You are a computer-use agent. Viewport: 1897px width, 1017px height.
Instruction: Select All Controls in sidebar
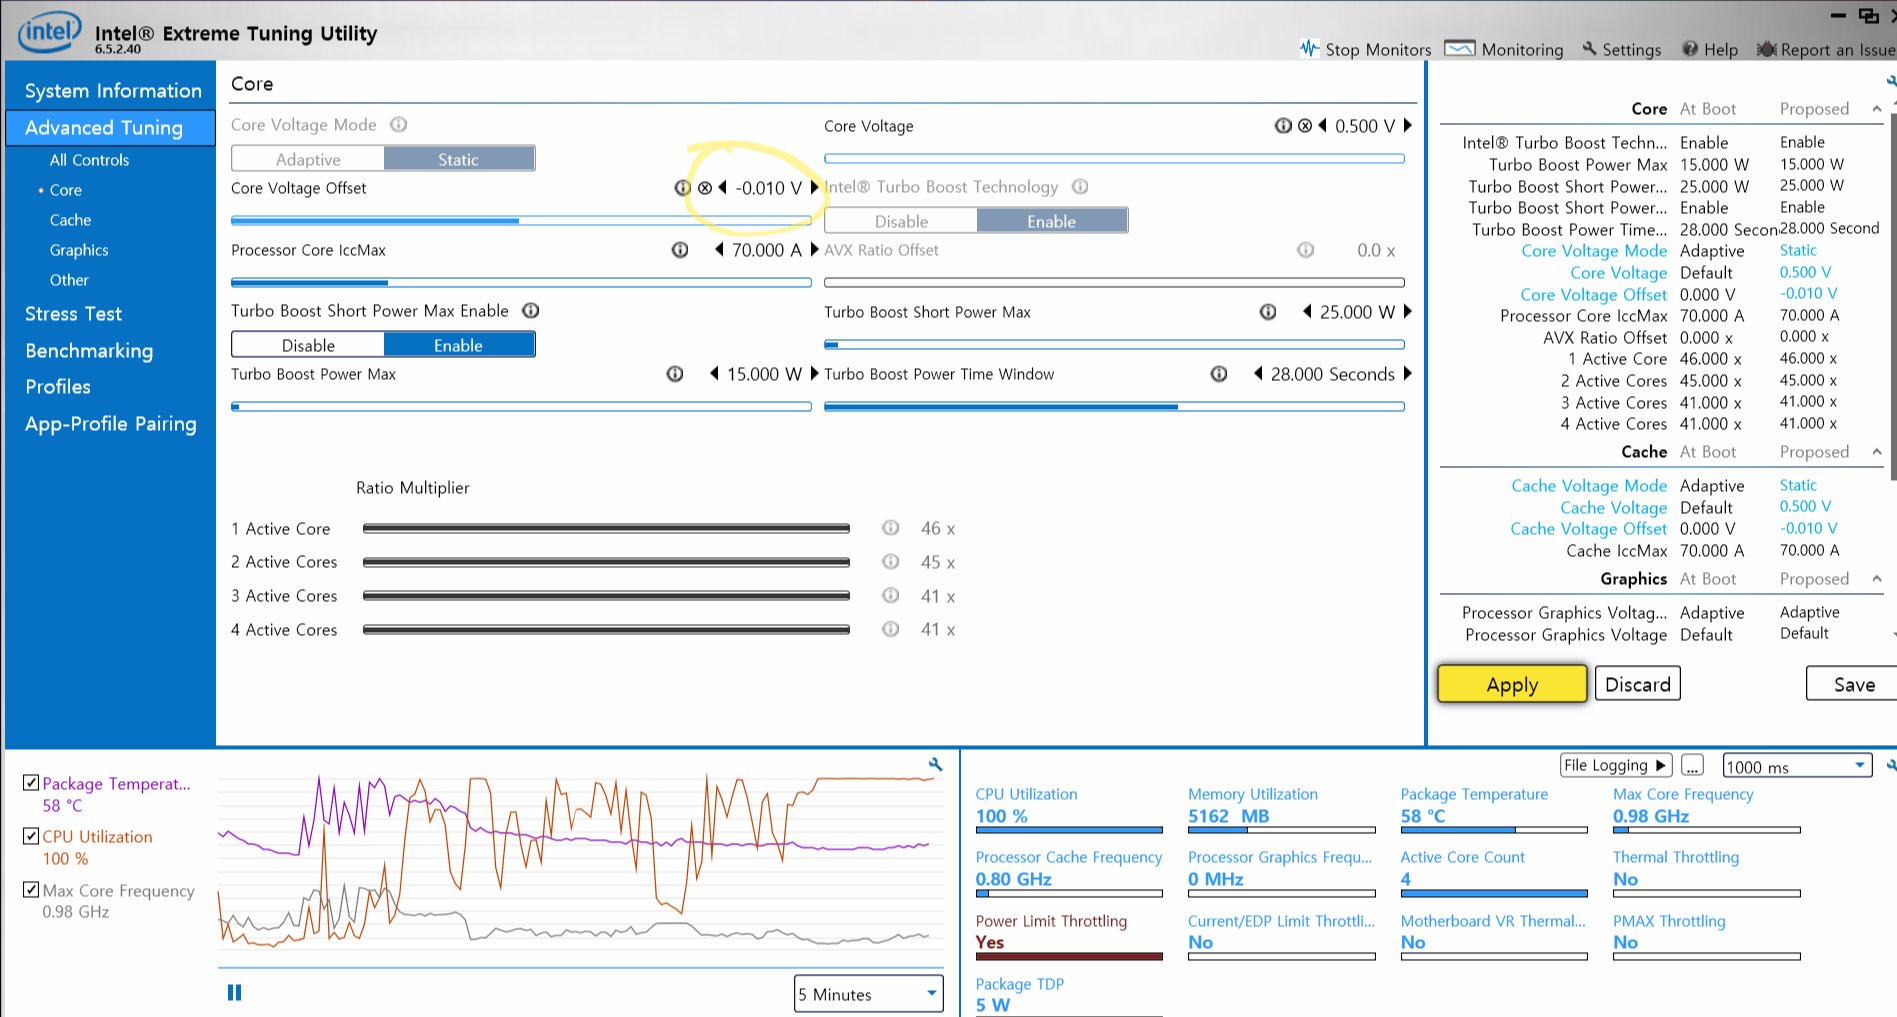pos(89,160)
